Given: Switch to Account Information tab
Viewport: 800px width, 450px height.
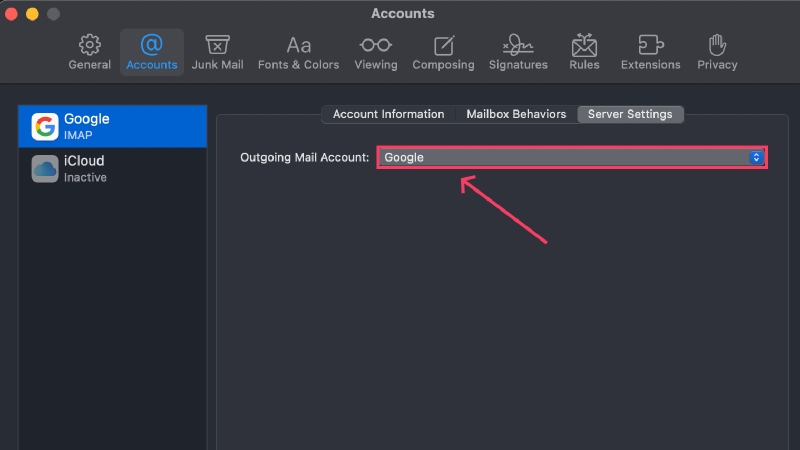Looking at the screenshot, I should pos(388,114).
